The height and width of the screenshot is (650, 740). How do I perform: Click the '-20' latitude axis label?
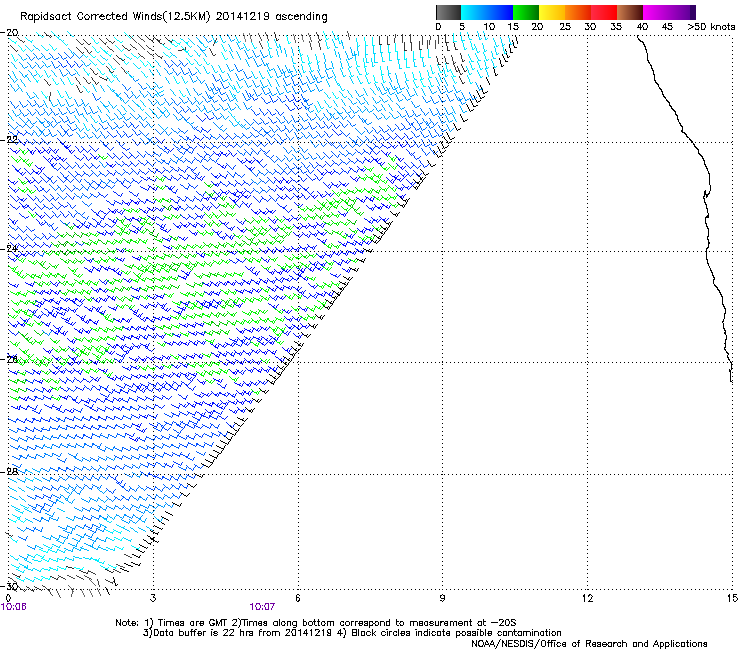(x=9, y=33)
